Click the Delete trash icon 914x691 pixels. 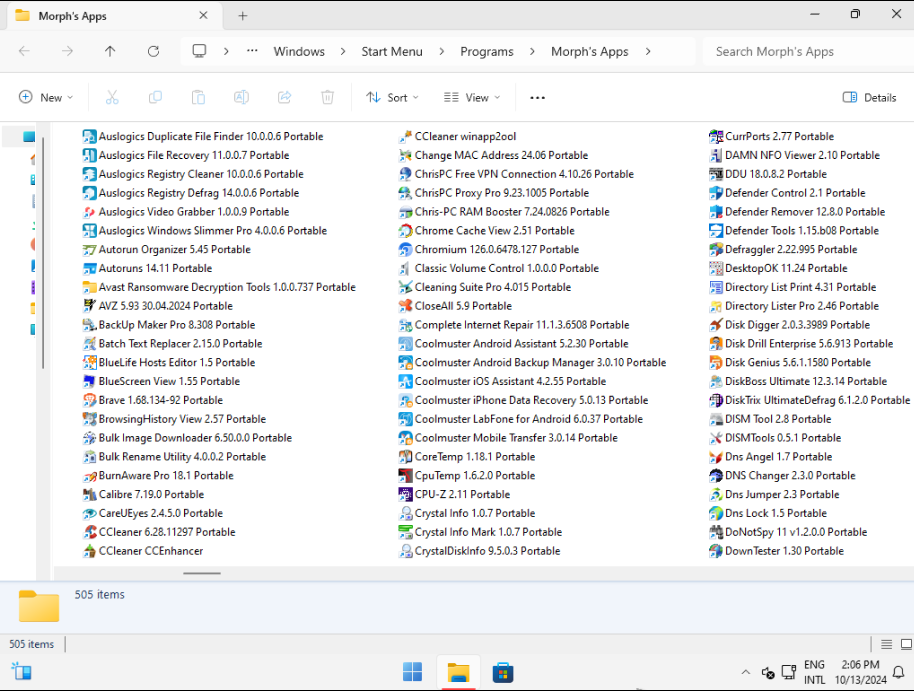pos(328,97)
